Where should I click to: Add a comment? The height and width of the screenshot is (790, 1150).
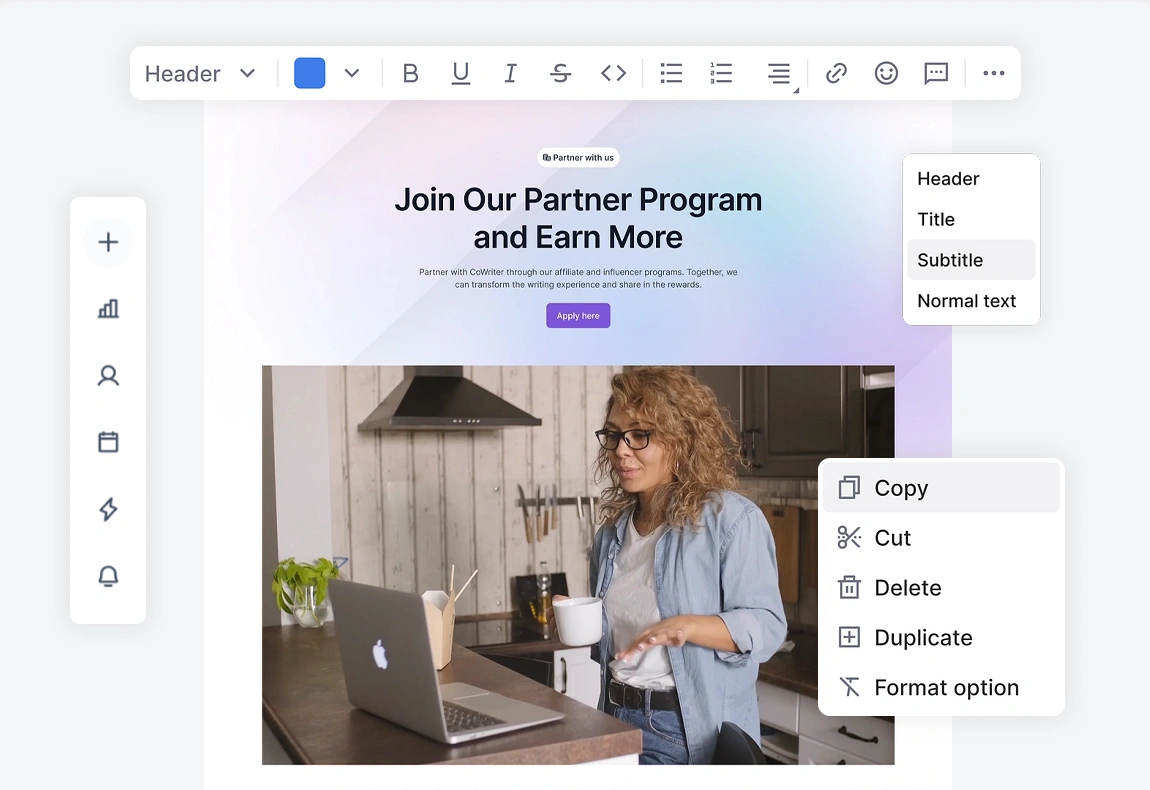[x=936, y=73]
